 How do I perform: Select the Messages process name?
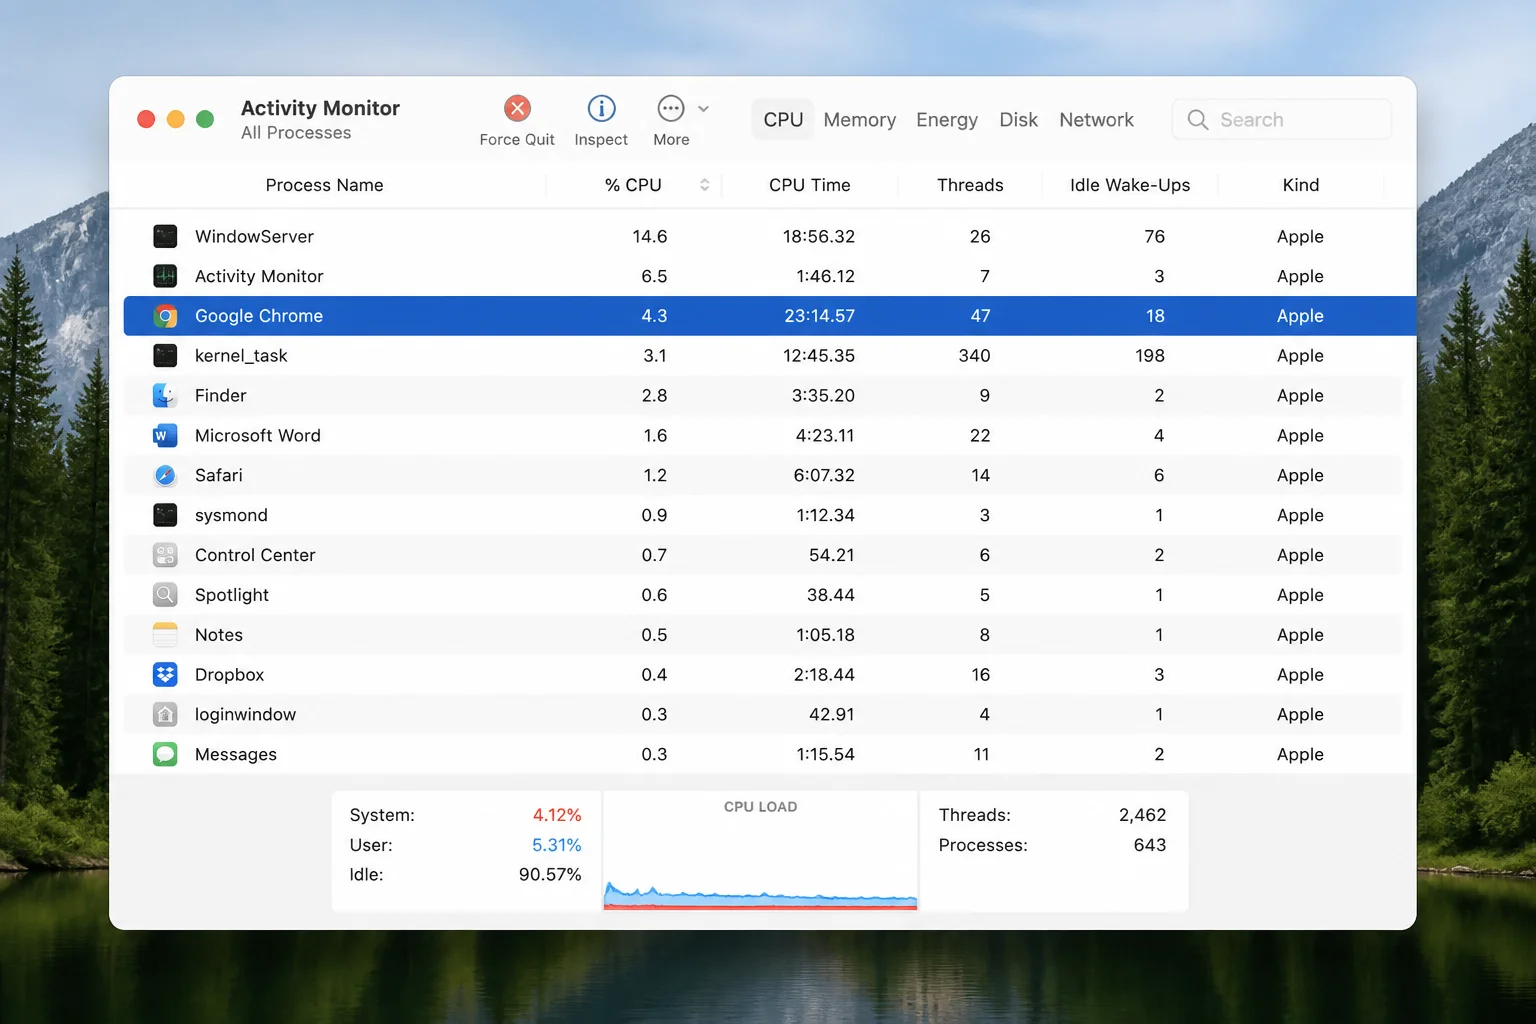click(236, 755)
